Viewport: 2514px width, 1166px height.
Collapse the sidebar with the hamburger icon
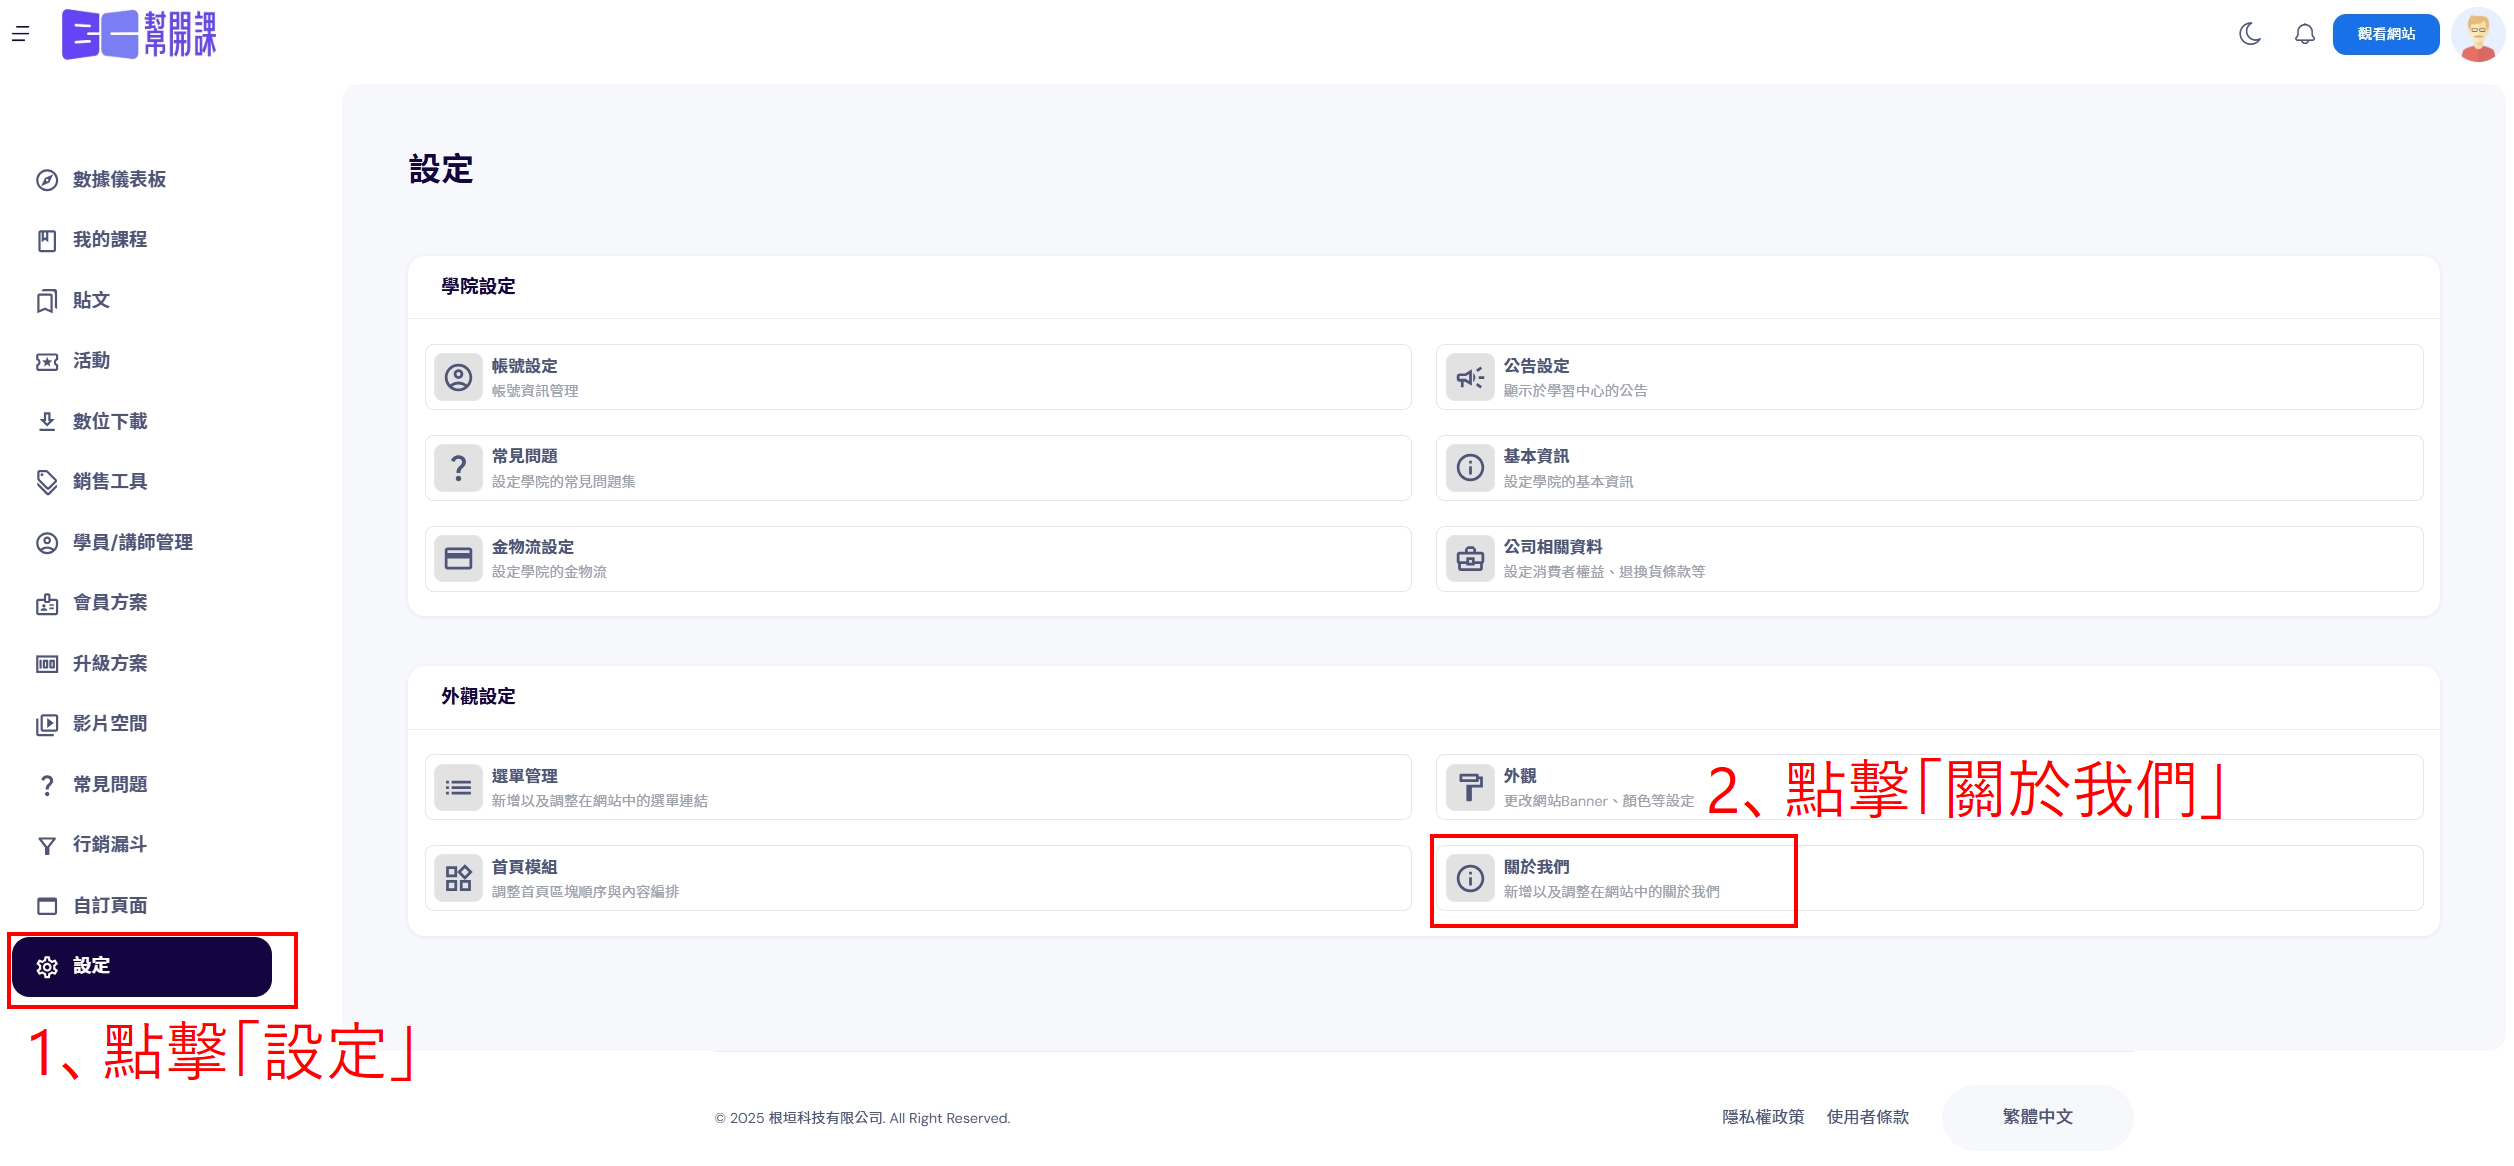pyautogui.click(x=20, y=34)
